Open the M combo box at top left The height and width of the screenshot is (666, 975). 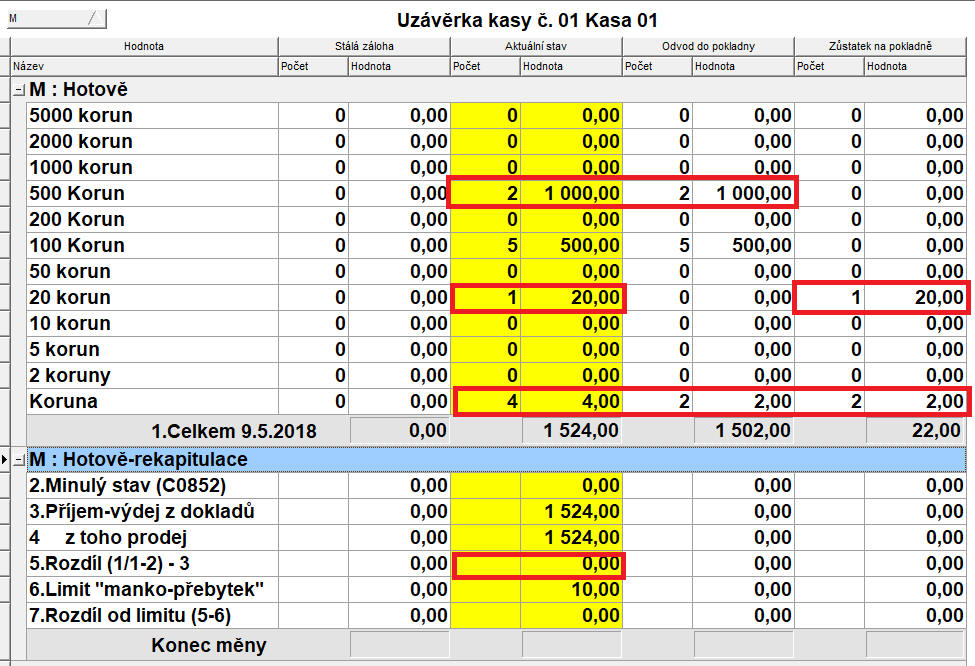[x=57, y=19]
